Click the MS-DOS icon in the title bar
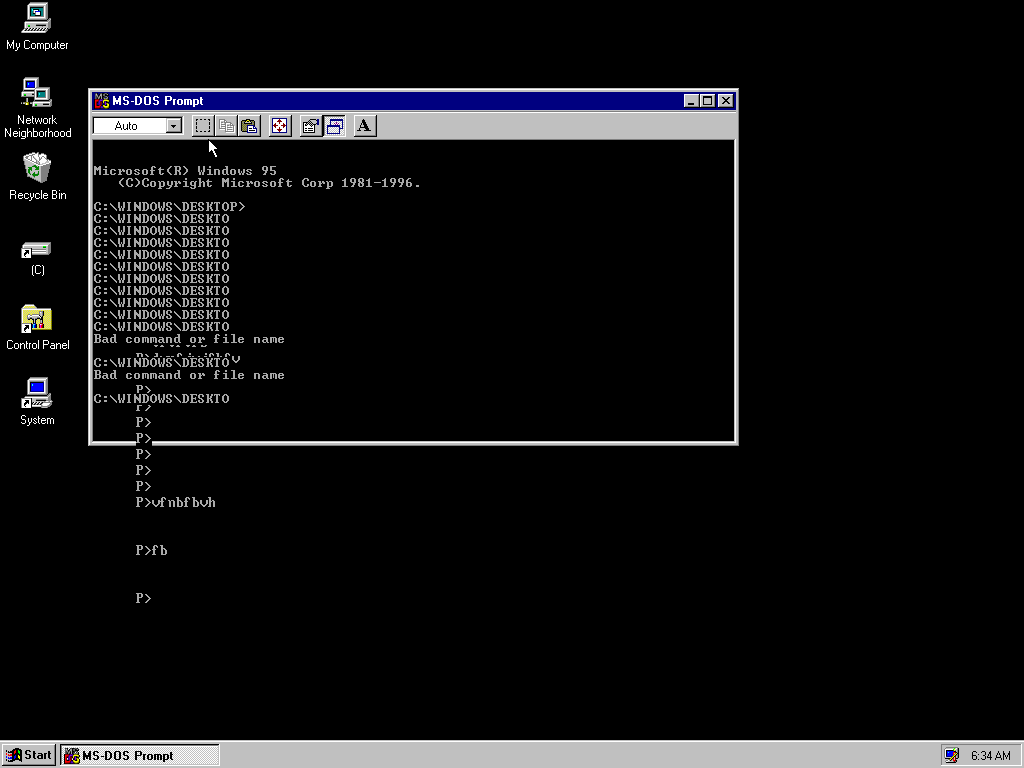 pos(101,100)
